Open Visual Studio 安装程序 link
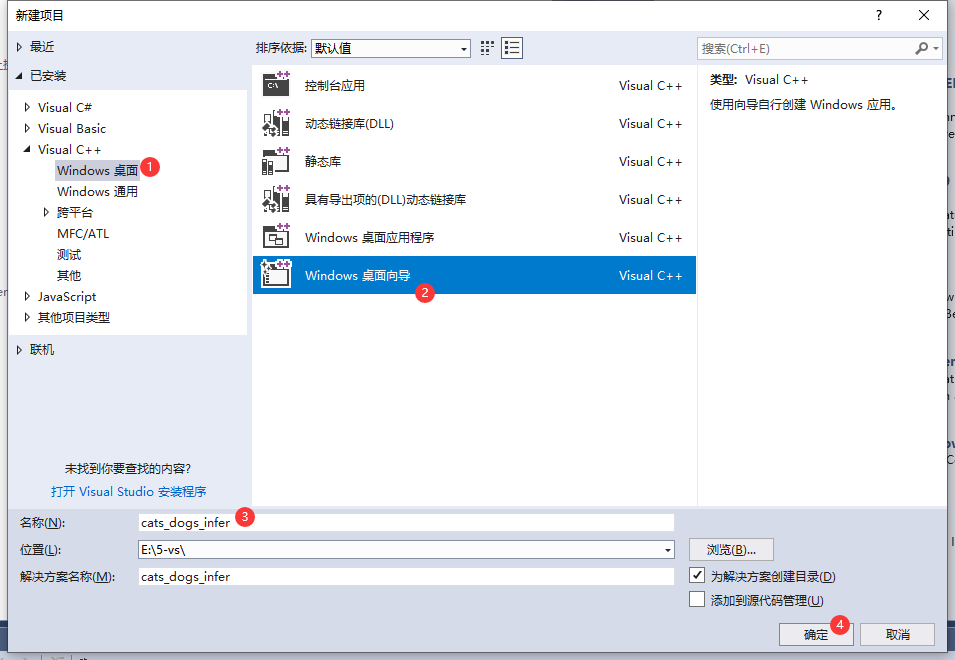This screenshot has height=660, width=955. (x=129, y=491)
